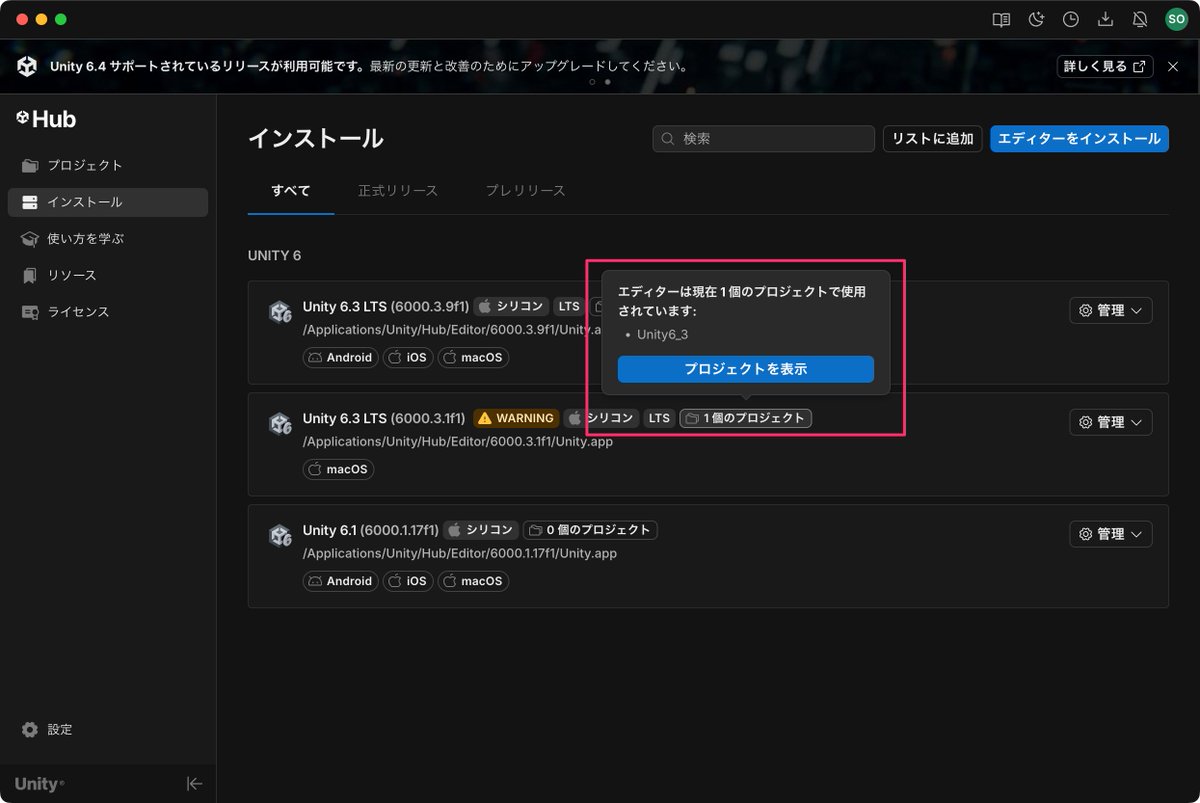1200x803 pixels.
Task: Open the documentation book icon in title bar
Action: [x=1001, y=19]
